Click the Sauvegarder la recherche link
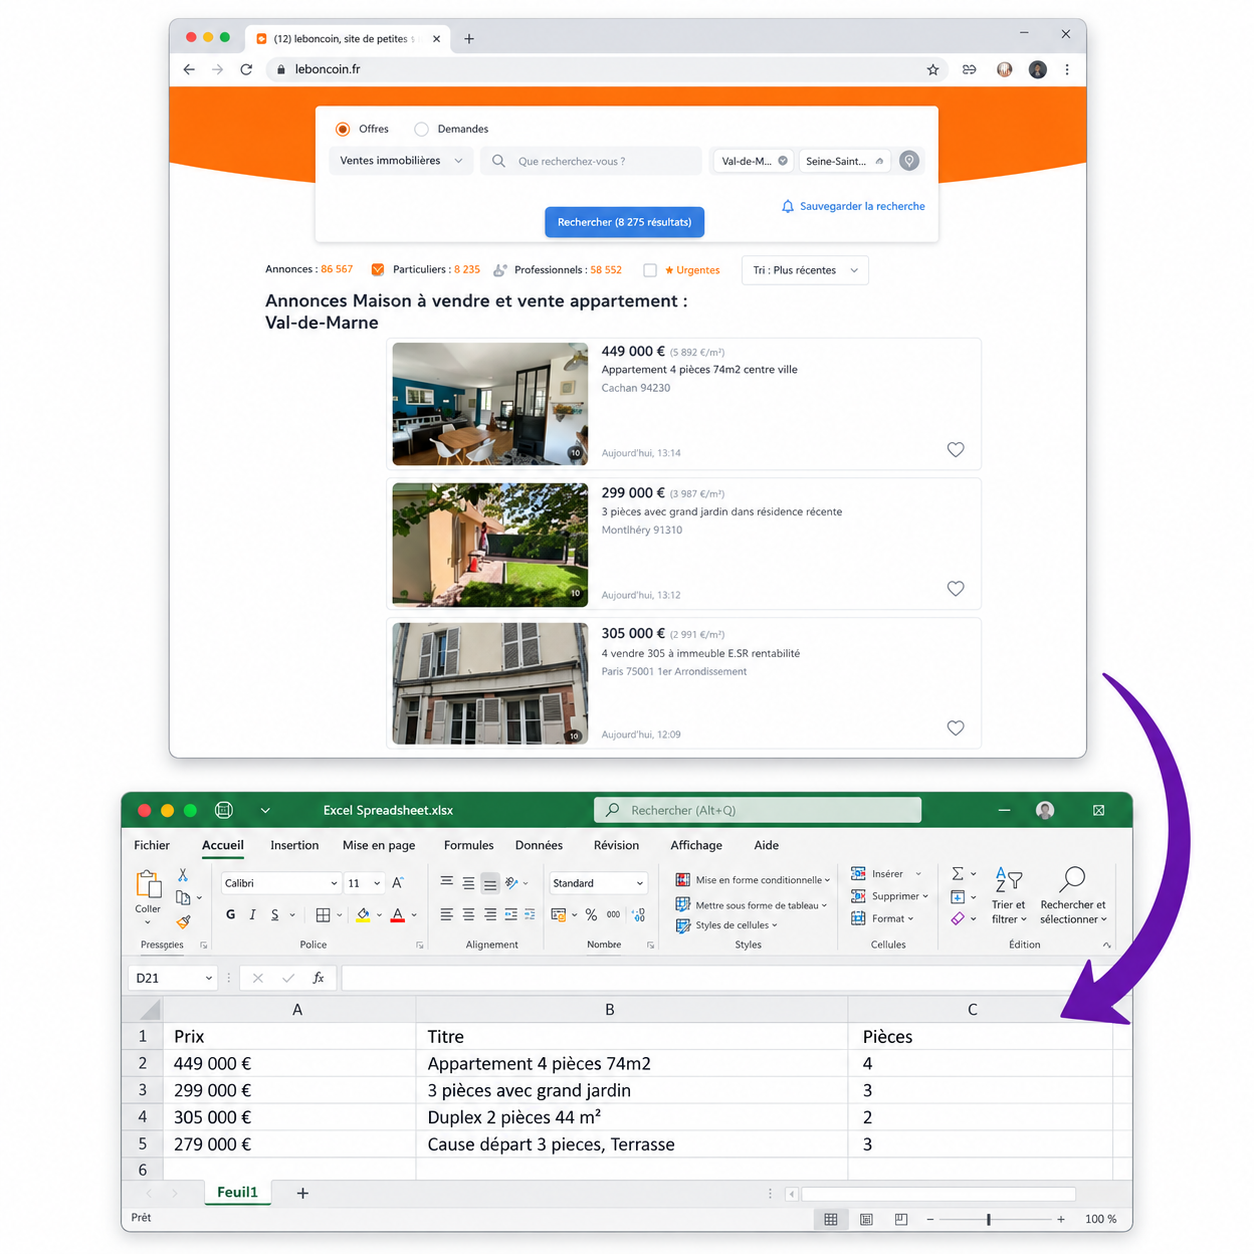Screen dimensions: 1254x1254 [x=853, y=206]
